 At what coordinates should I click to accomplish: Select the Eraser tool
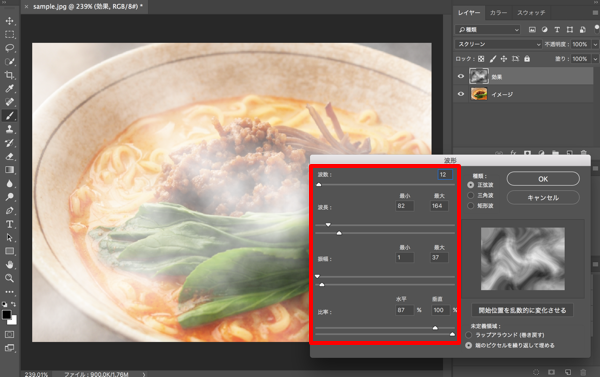10,156
